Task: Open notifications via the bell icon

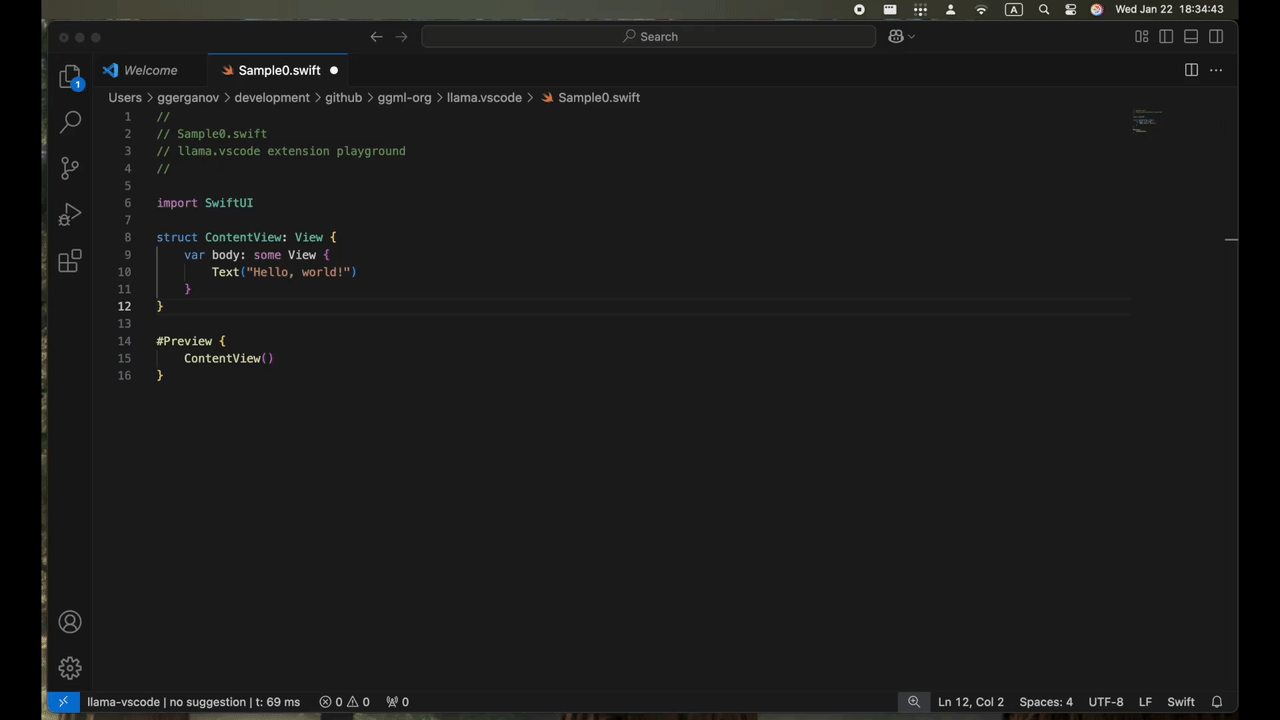Action: tap(1216, 701)
